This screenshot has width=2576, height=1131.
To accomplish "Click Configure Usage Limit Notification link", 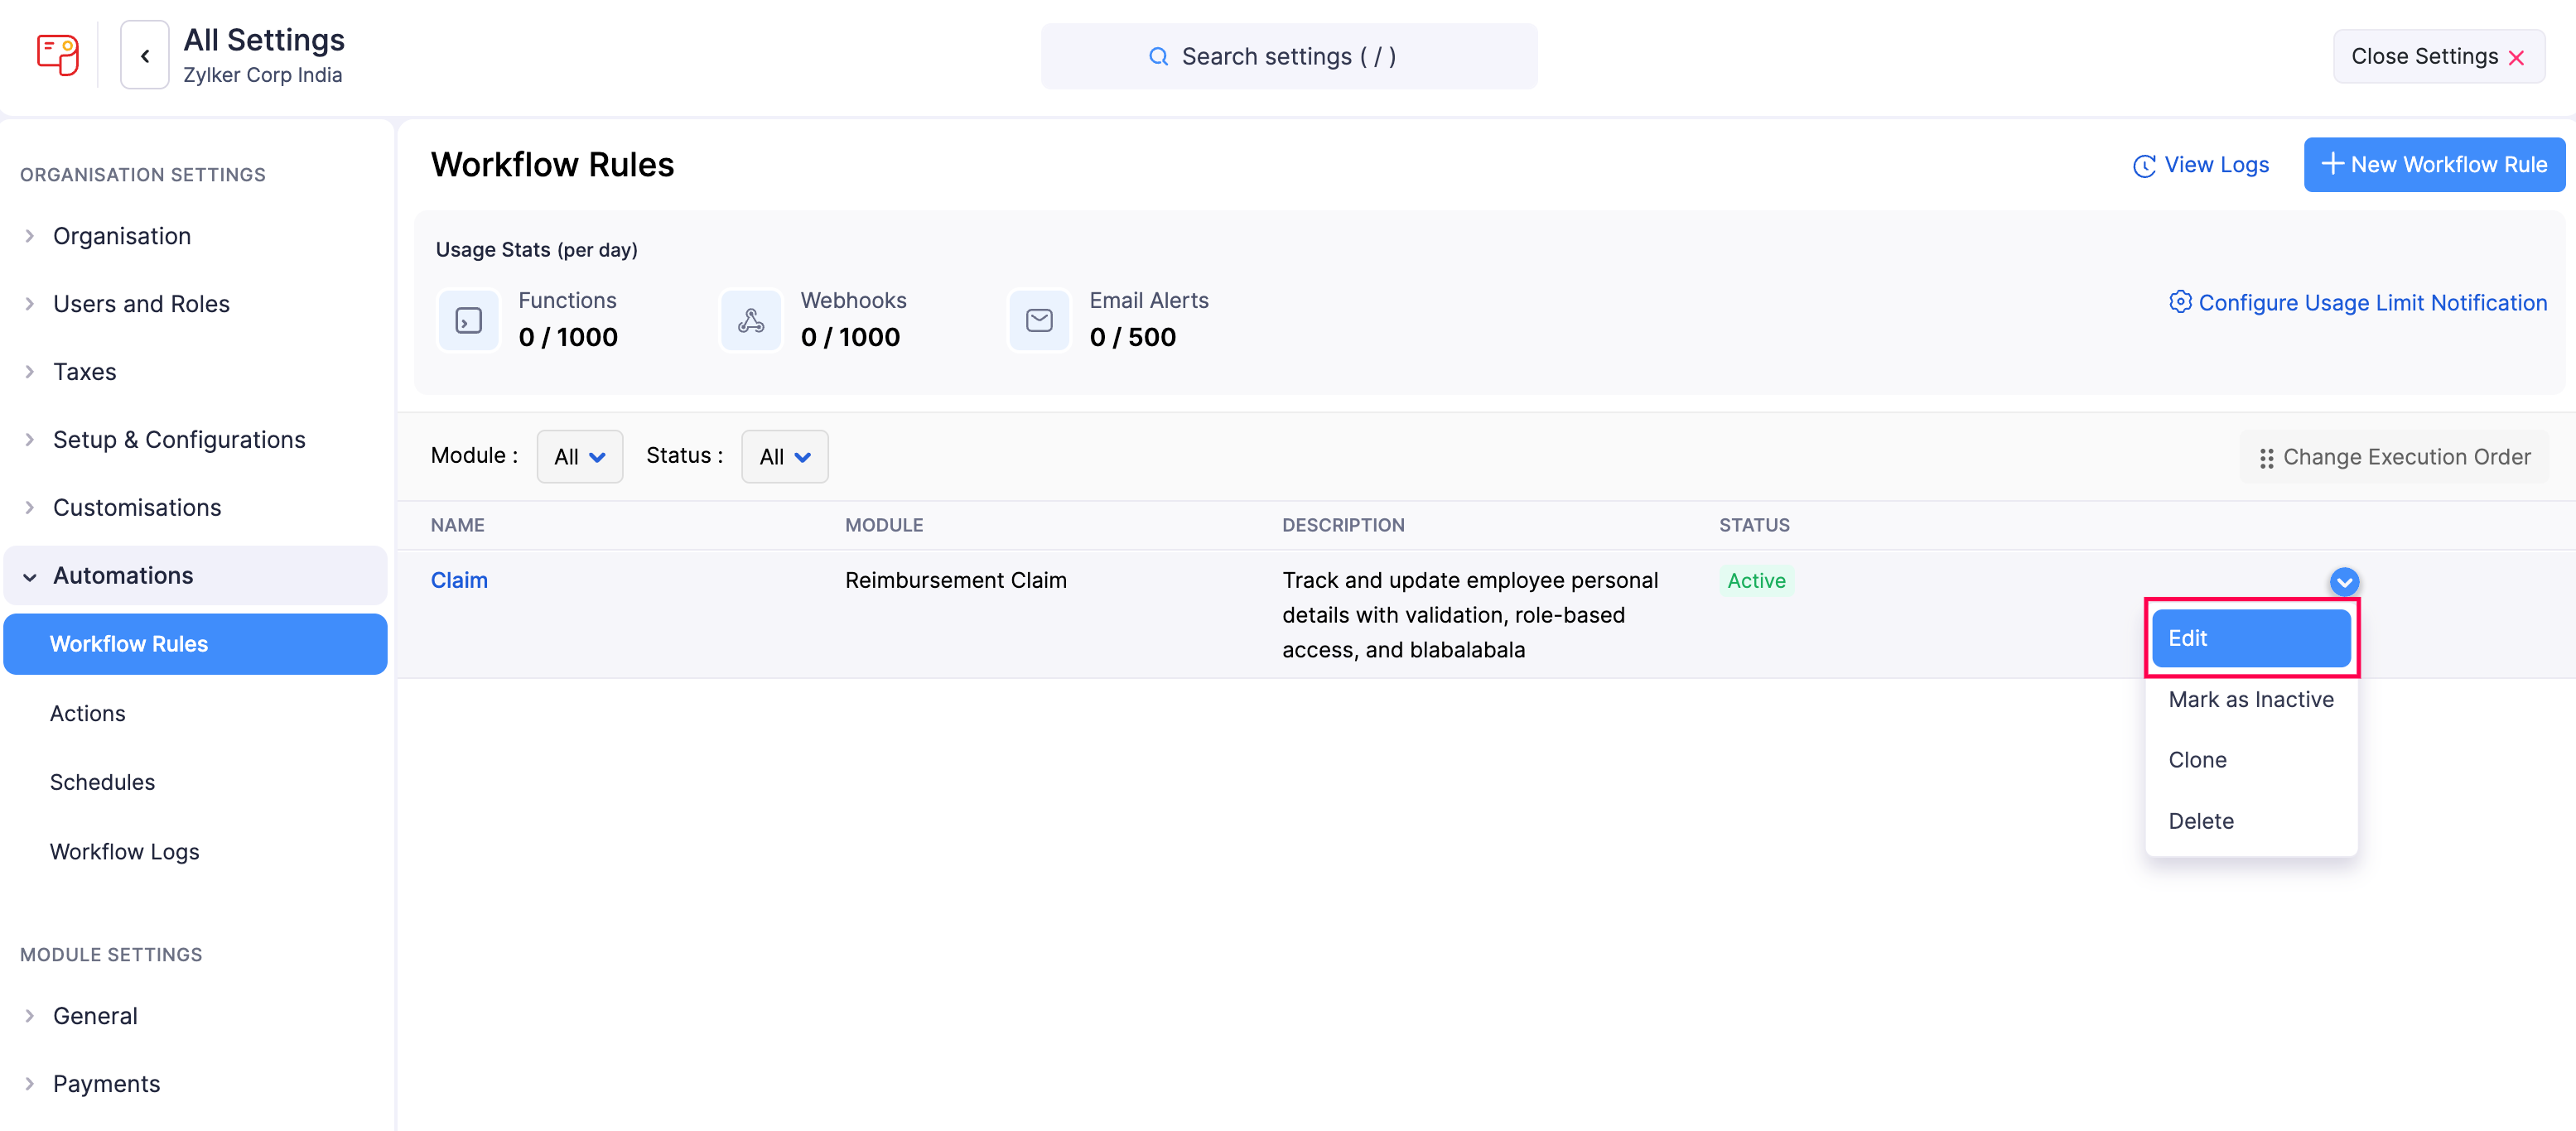I will (2358, 303).
